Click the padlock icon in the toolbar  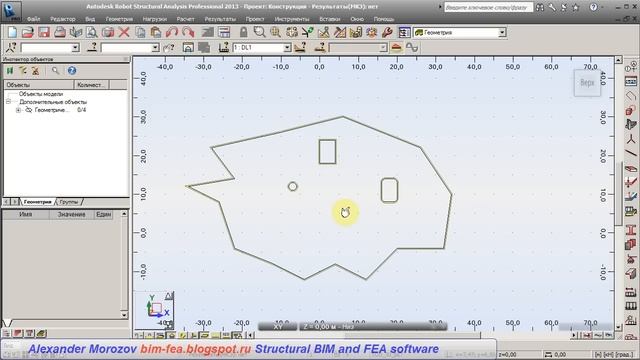tap(244, 32)
